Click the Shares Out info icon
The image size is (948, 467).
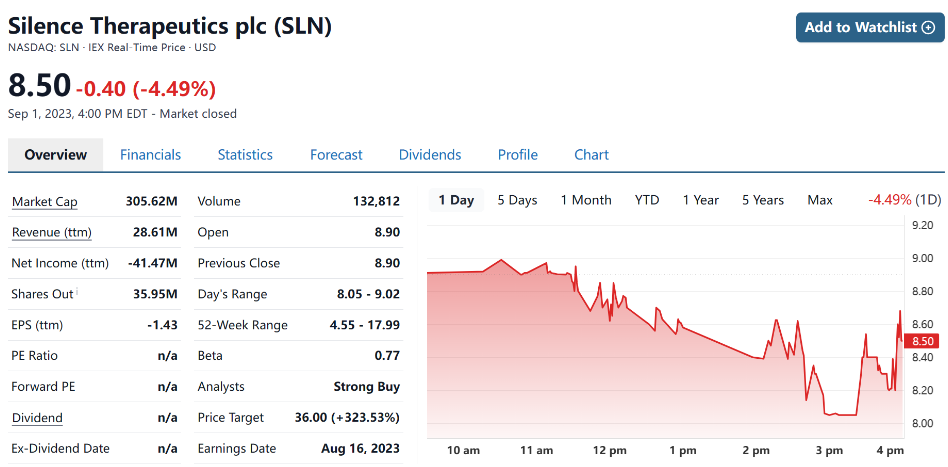78,292
